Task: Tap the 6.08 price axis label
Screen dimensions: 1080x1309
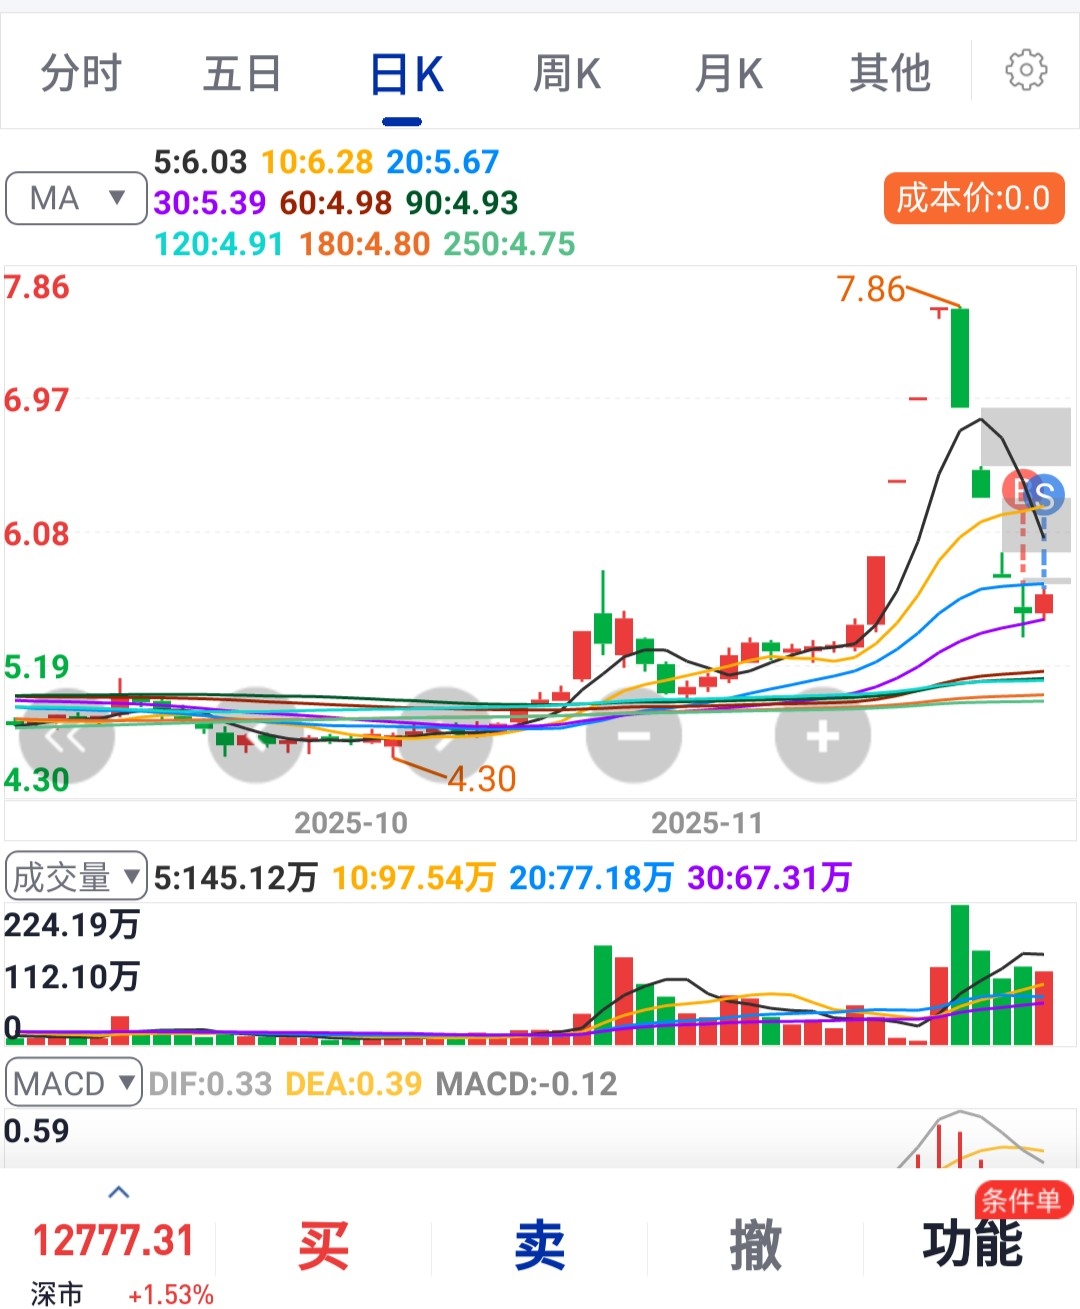Action: [36, 534]
